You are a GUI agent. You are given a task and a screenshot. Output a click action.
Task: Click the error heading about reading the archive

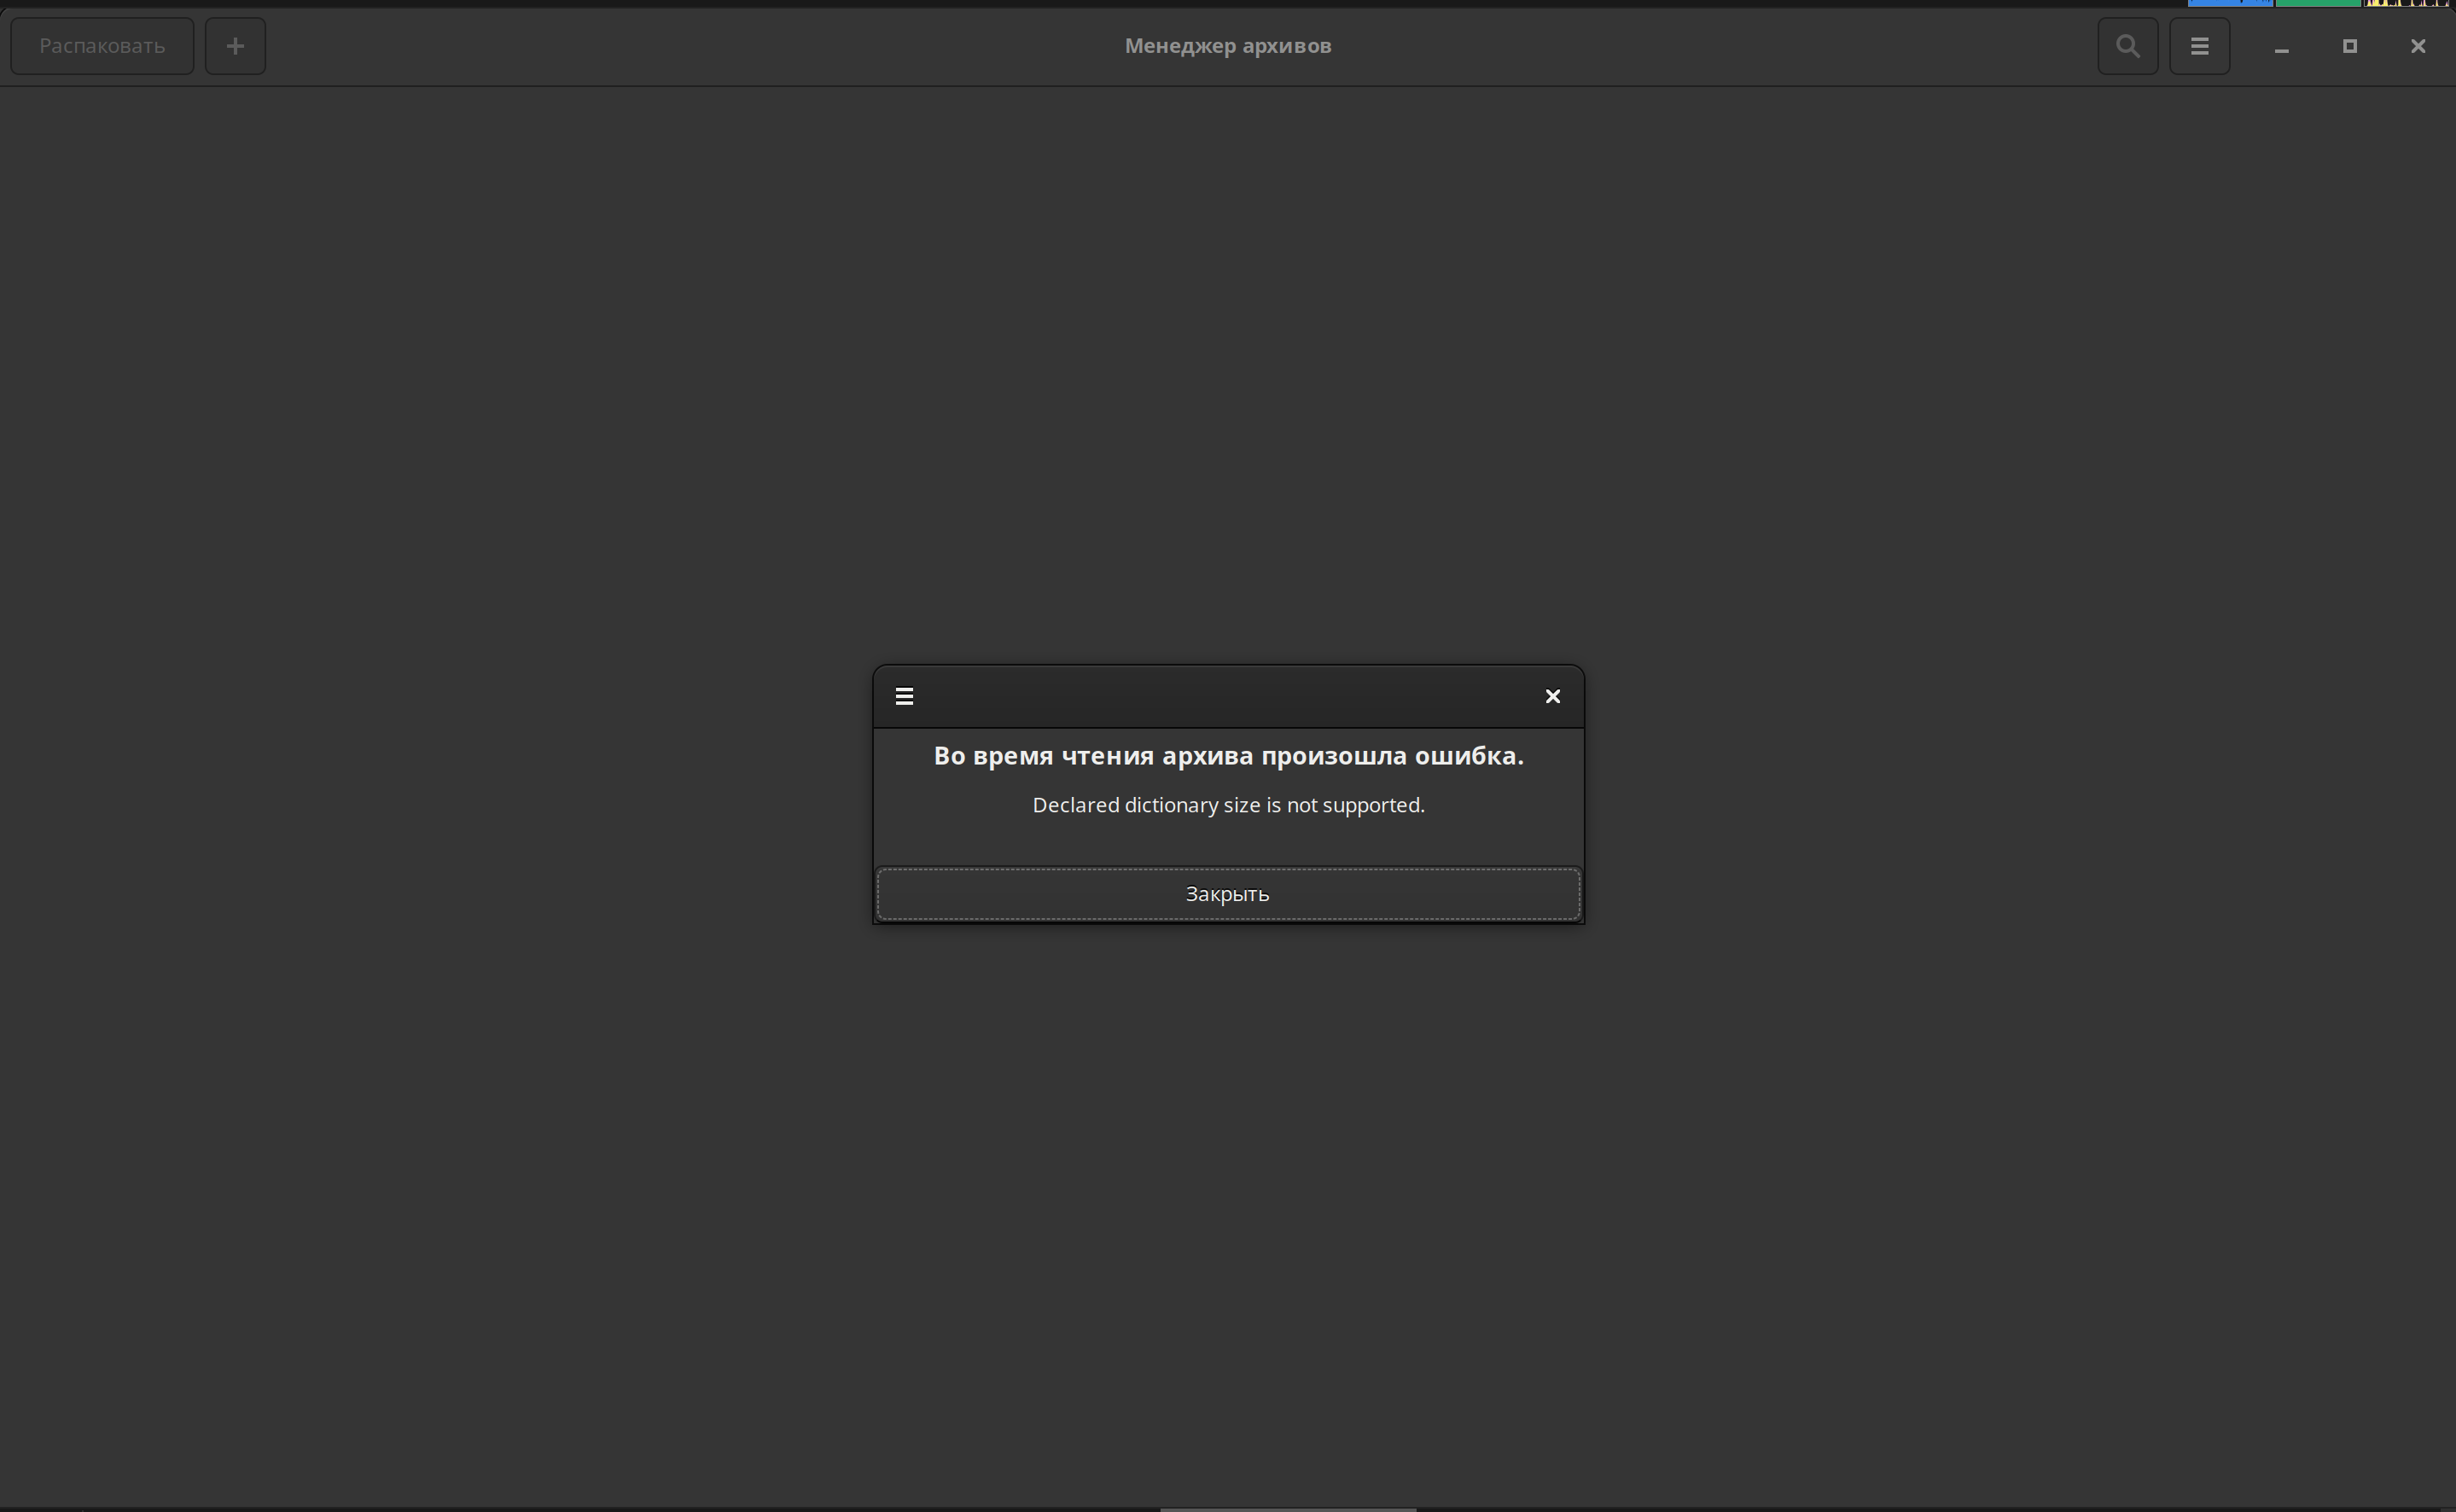click(1228, 756)
